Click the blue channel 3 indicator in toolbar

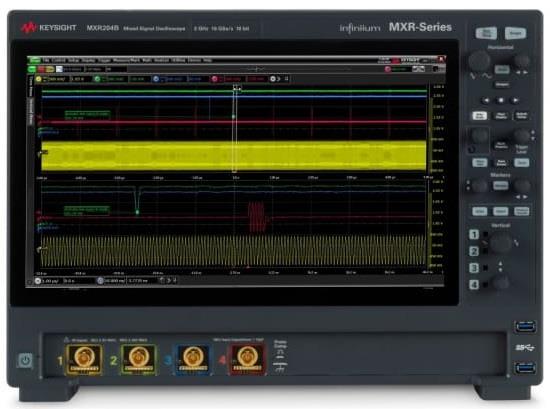pos(156,79)
